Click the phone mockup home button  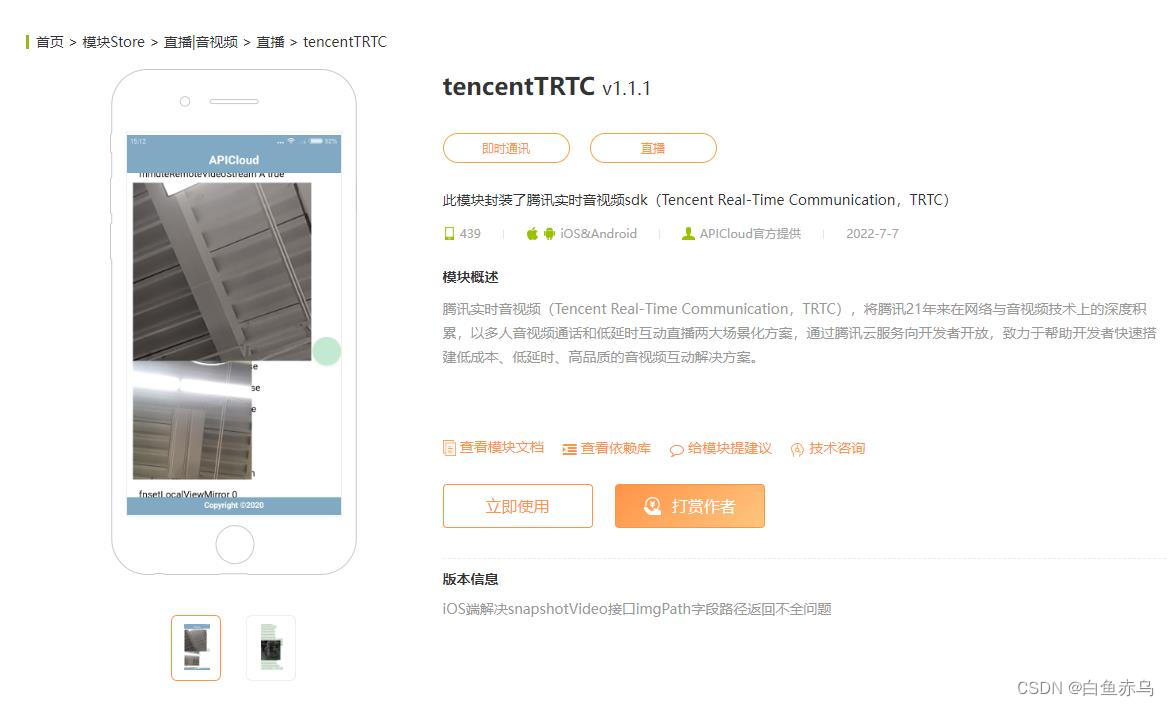(235, 545)
